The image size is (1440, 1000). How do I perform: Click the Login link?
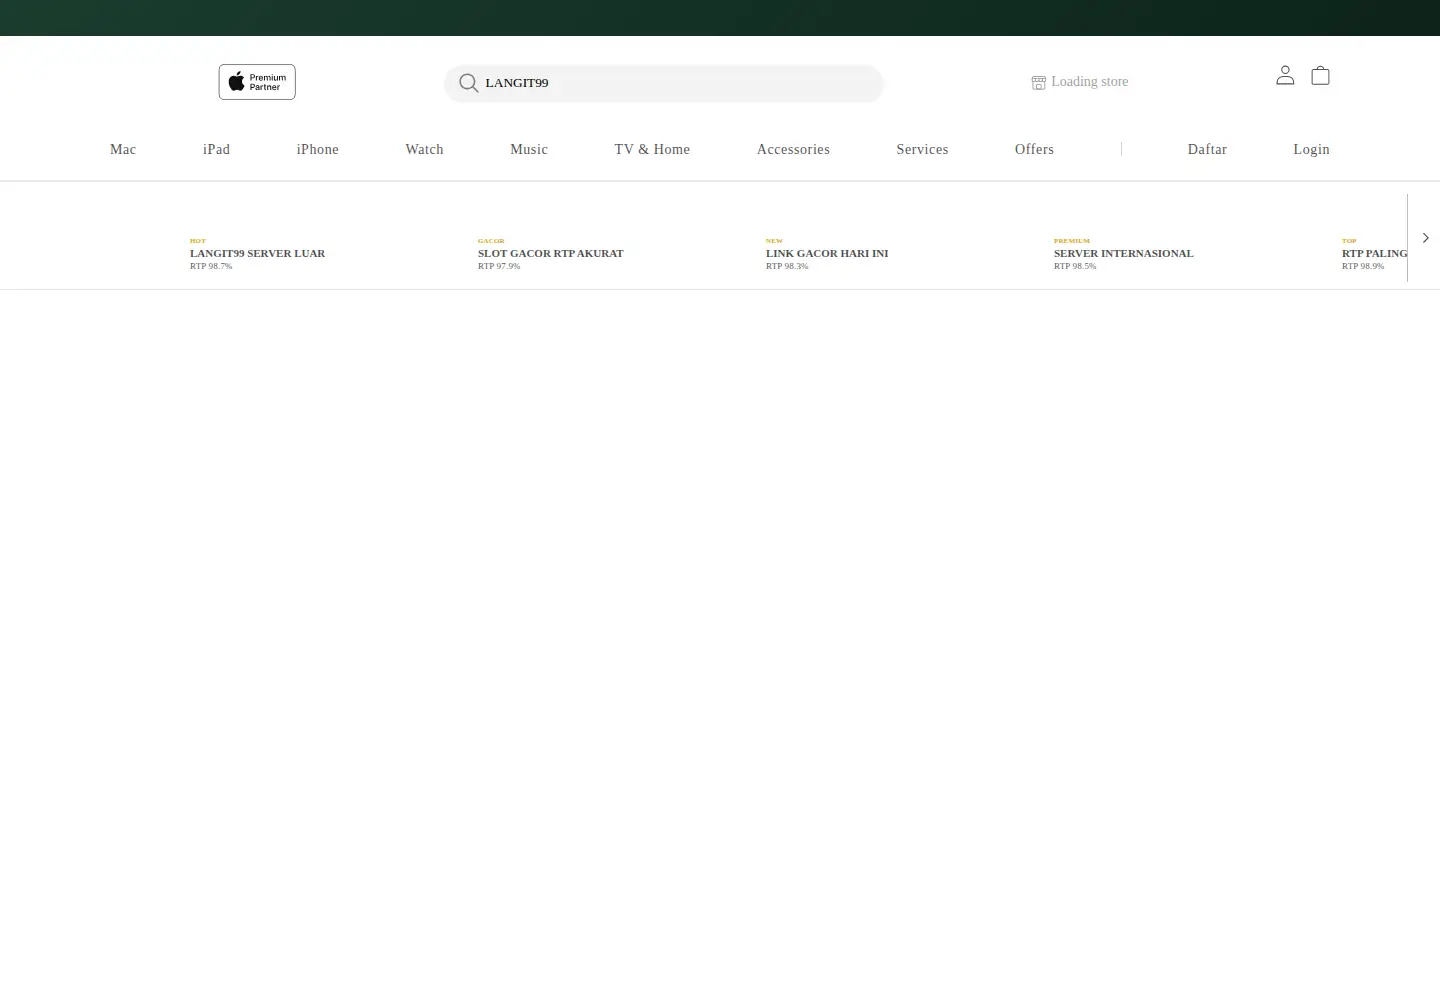coord(1311,149)
